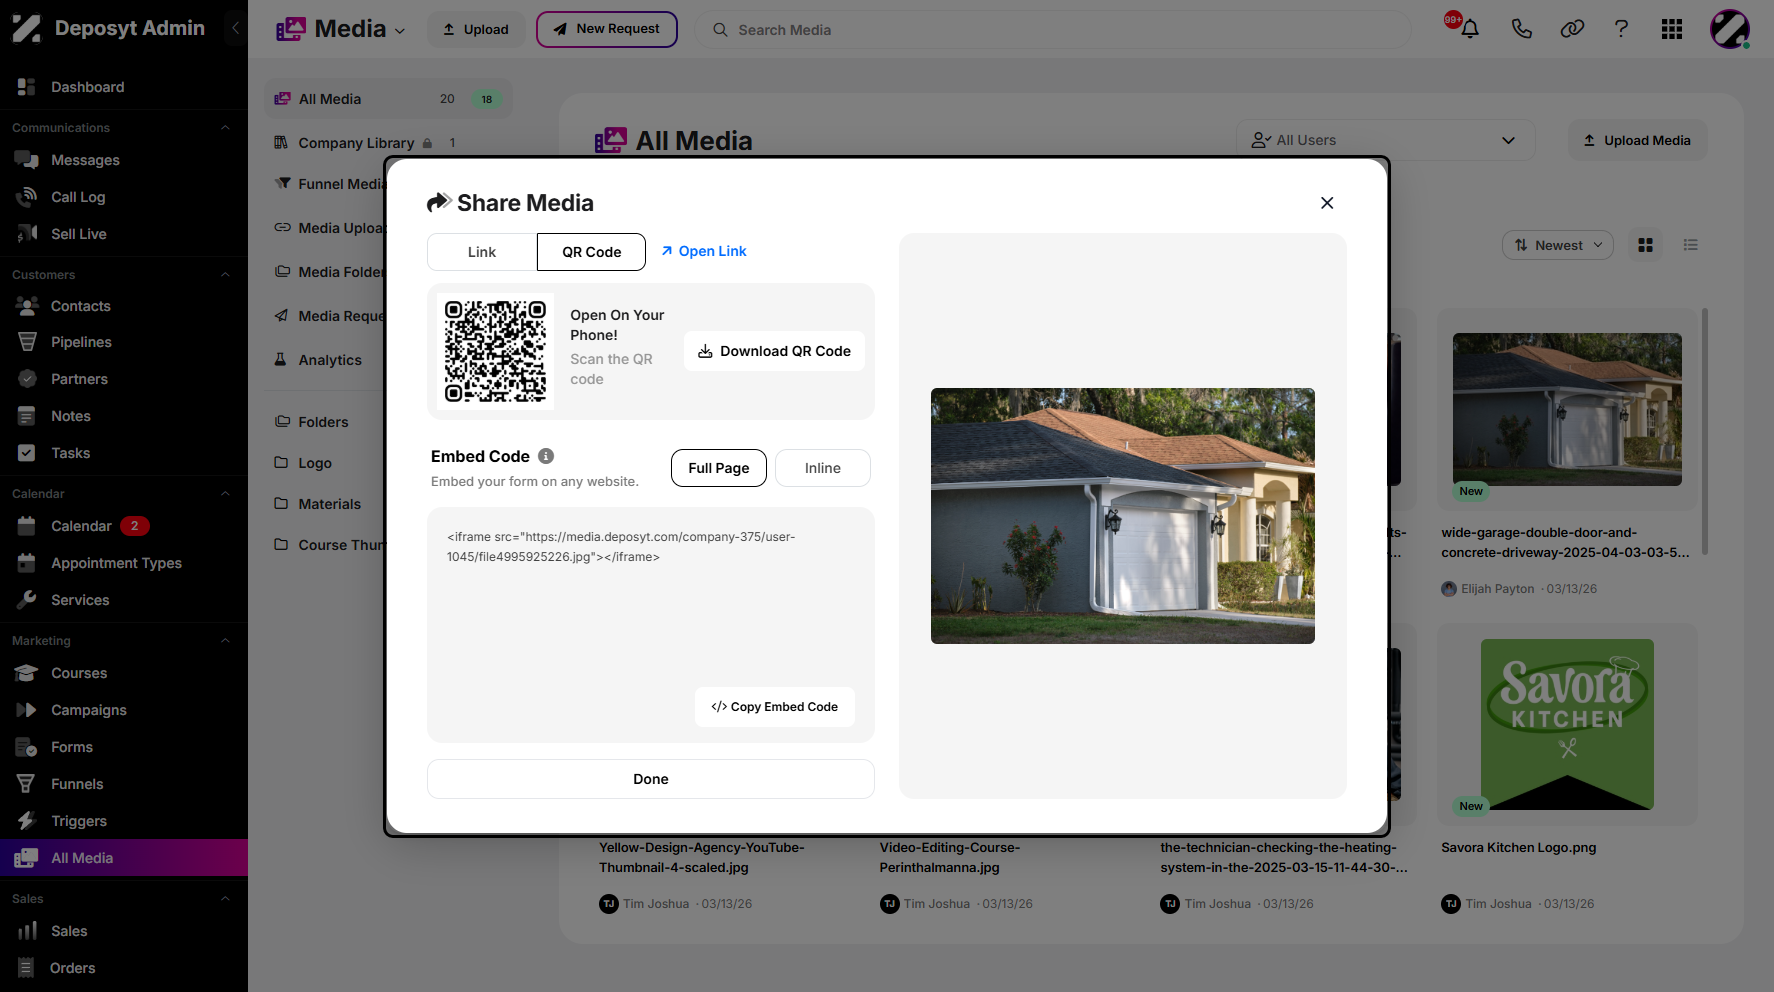Open the All Users dropdown
This screenshot has width=1774, height=992.
(1386, 140)
